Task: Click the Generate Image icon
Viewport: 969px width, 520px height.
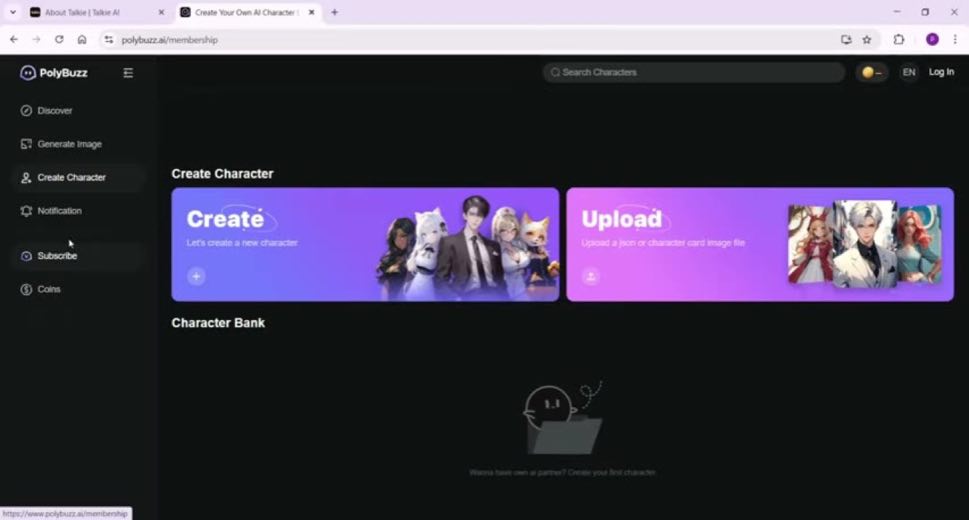Action: coord(26,144)
